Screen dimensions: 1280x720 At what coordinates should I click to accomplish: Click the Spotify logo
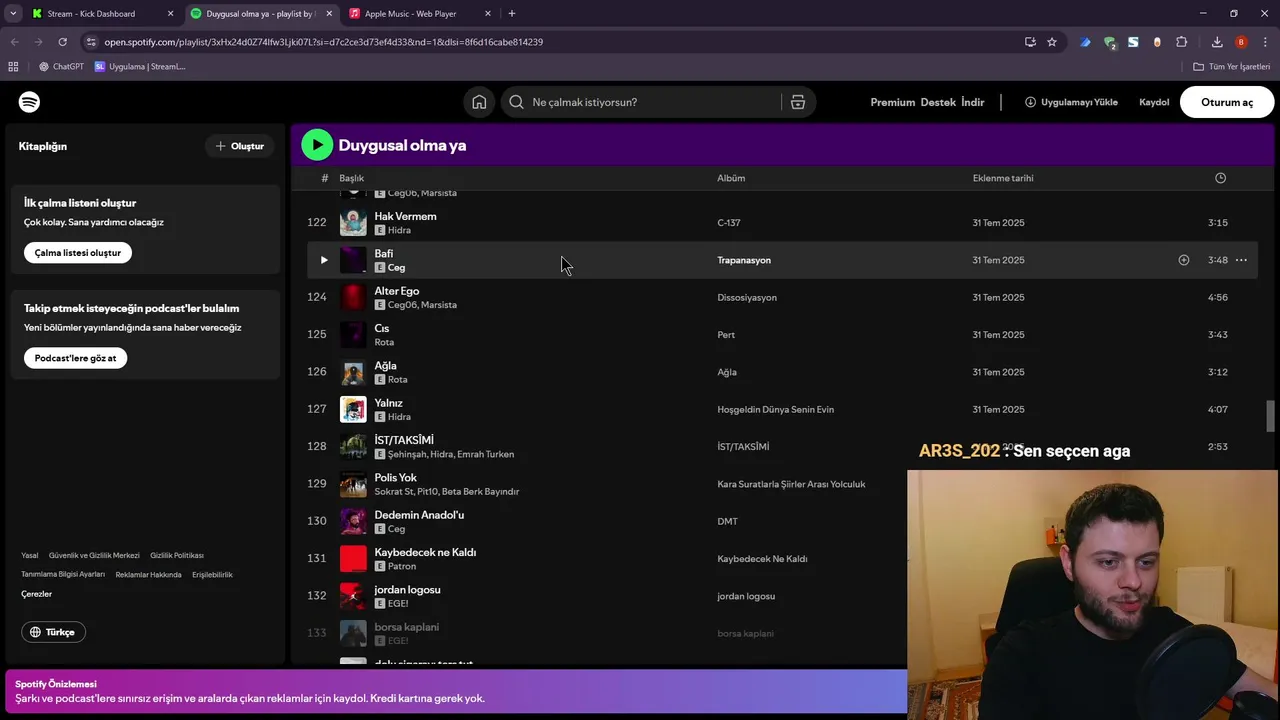click(x=29, y=102)
